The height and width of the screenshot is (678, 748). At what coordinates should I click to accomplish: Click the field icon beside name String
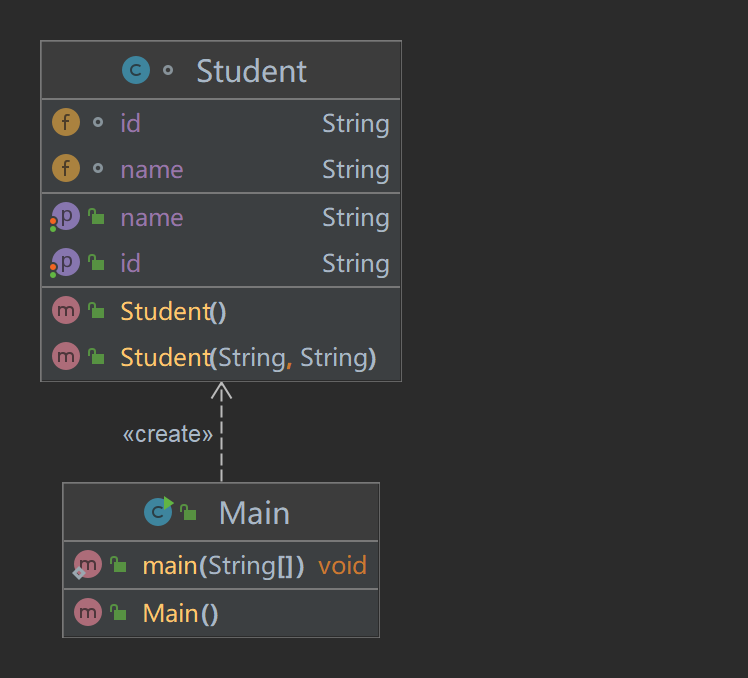[x=65, y=169]
